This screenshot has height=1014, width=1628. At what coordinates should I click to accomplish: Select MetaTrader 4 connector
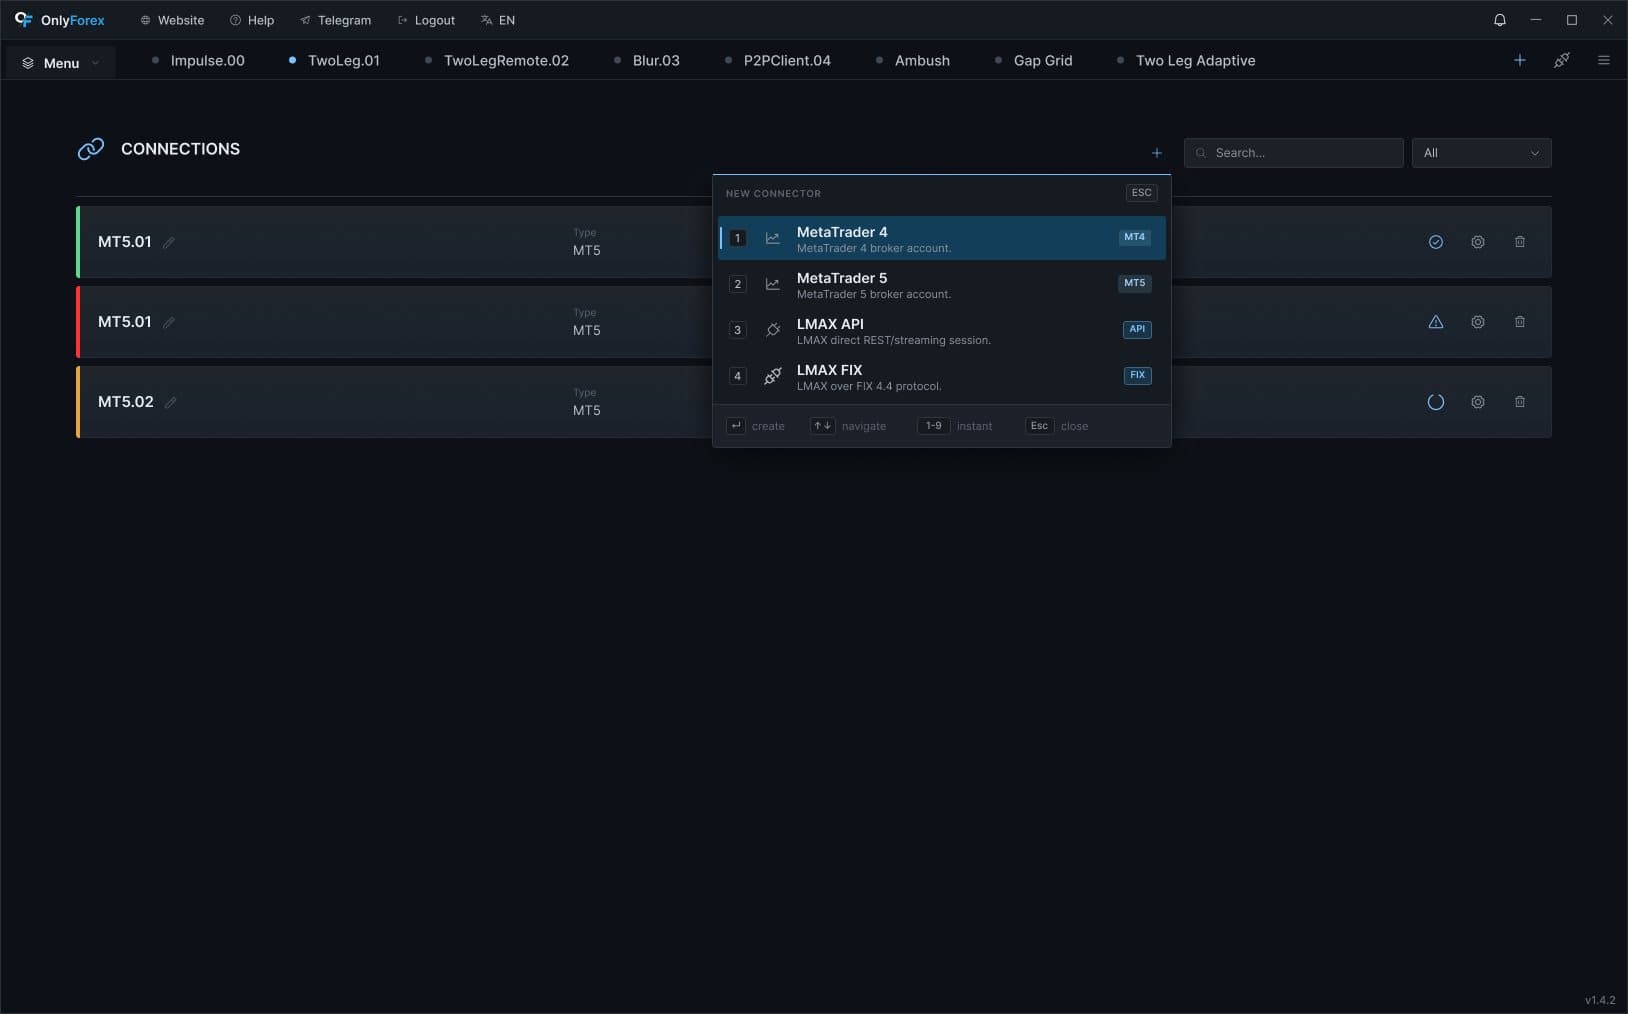pyautogui.click(x=942, y=238)
